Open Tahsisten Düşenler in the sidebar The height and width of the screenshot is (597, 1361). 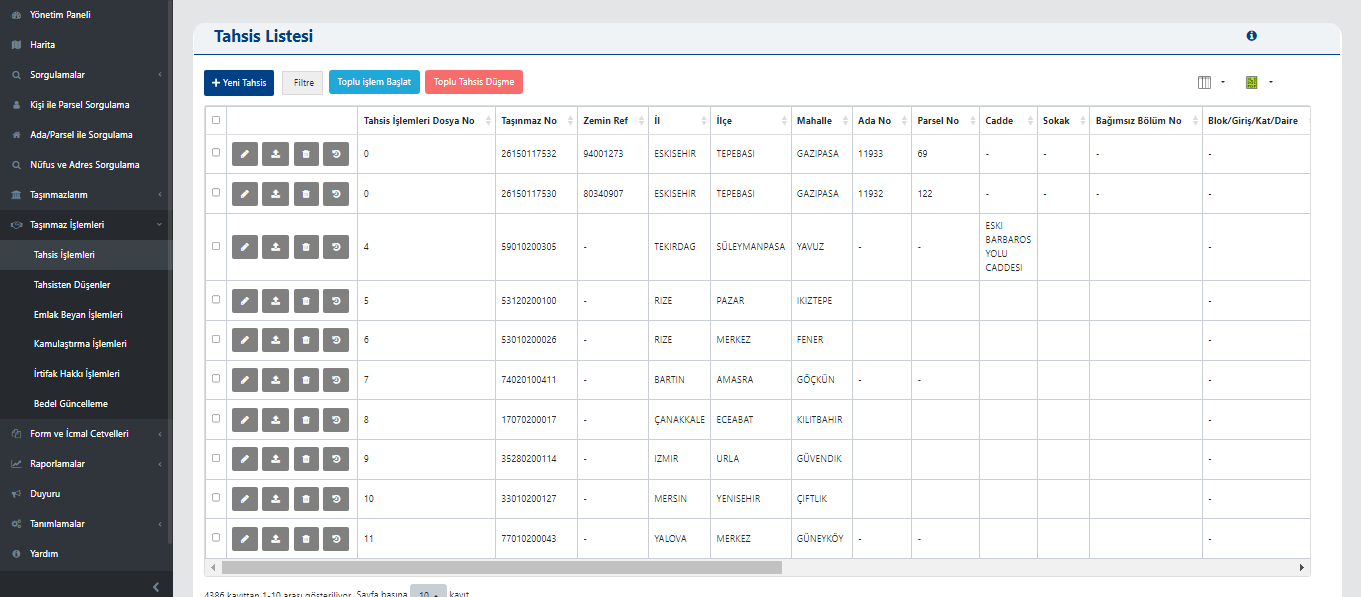(x=72, y=285)
